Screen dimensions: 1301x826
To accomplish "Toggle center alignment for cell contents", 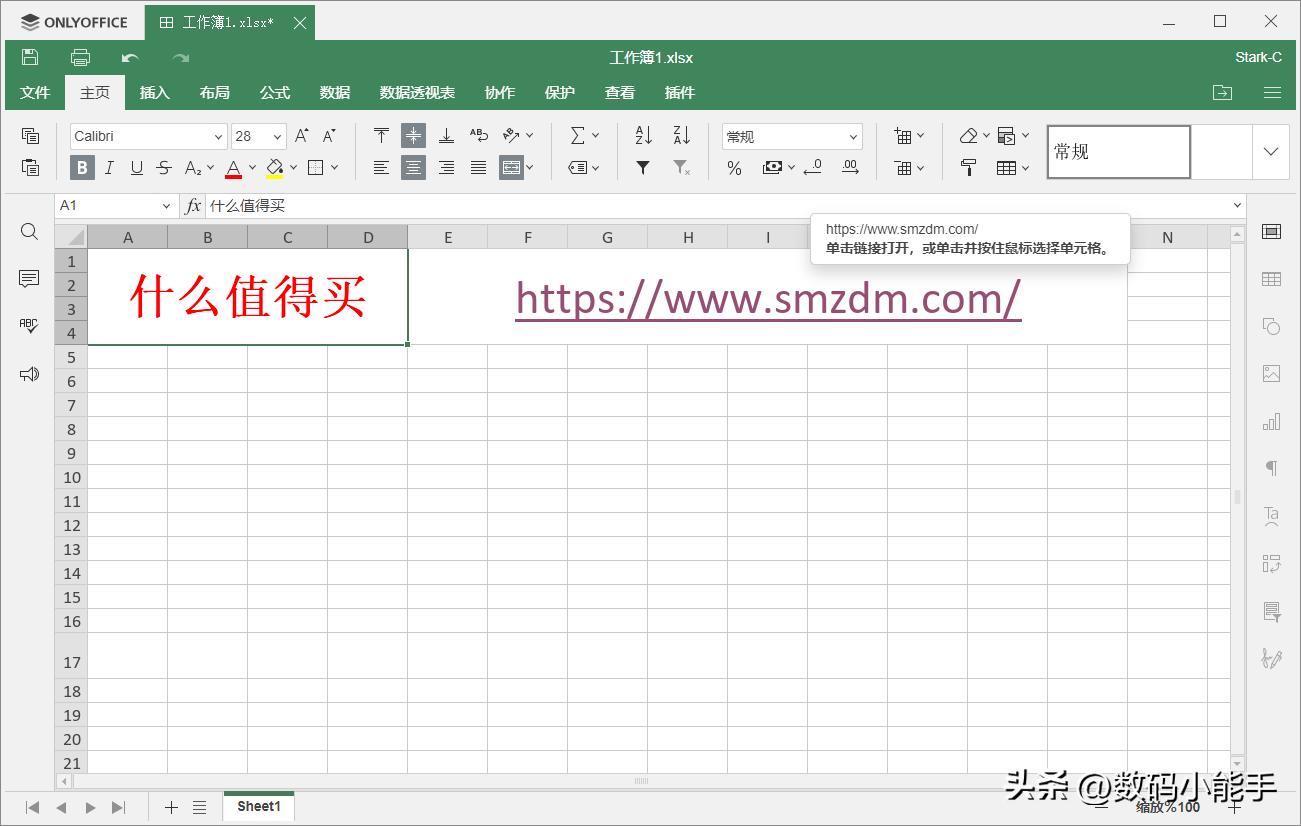I will tap(413, 167).
